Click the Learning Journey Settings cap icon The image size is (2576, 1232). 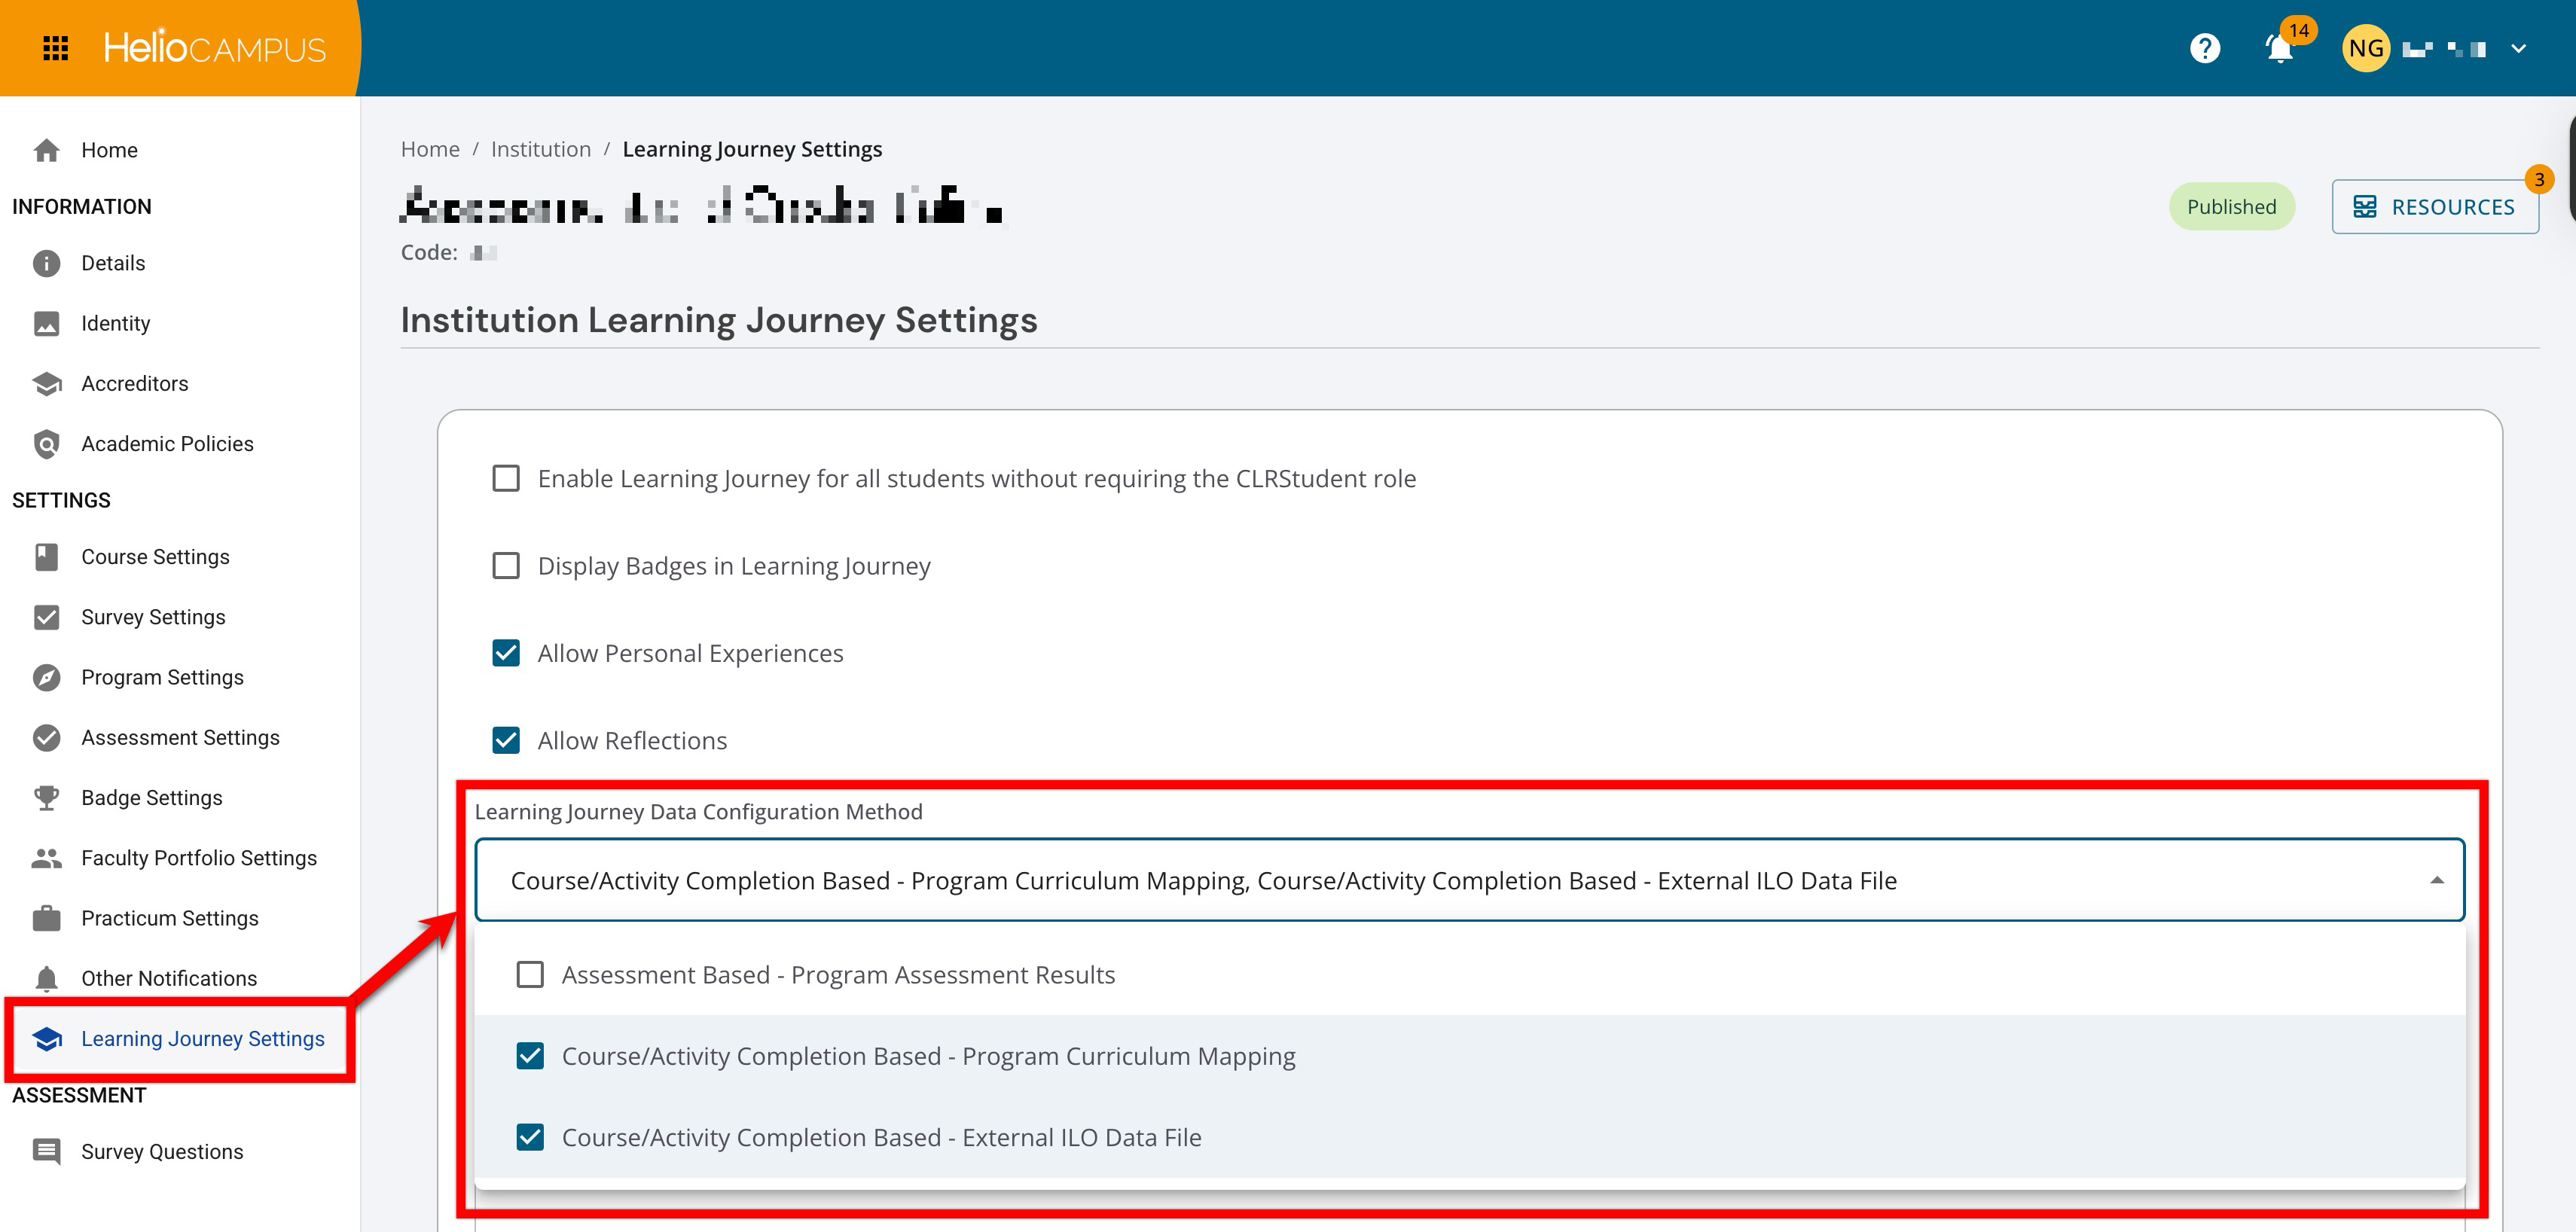point(46,1039)
